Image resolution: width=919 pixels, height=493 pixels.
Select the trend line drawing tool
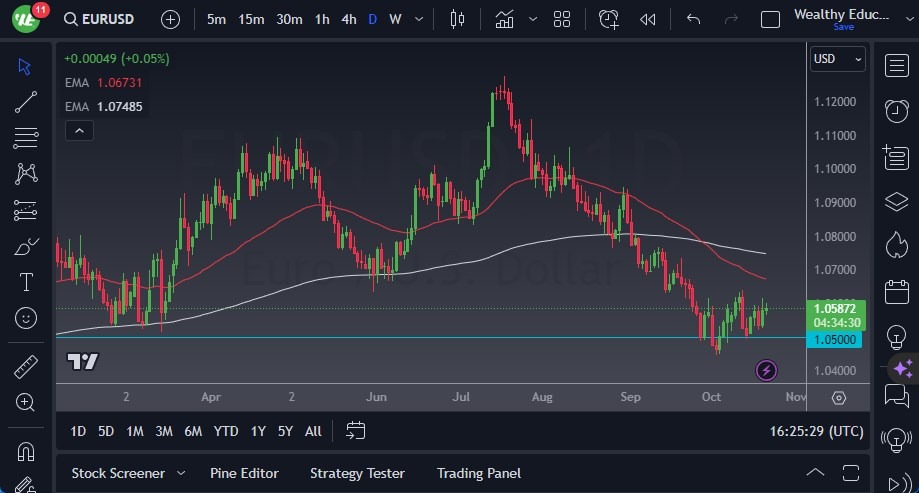click(x=26, y=101)
